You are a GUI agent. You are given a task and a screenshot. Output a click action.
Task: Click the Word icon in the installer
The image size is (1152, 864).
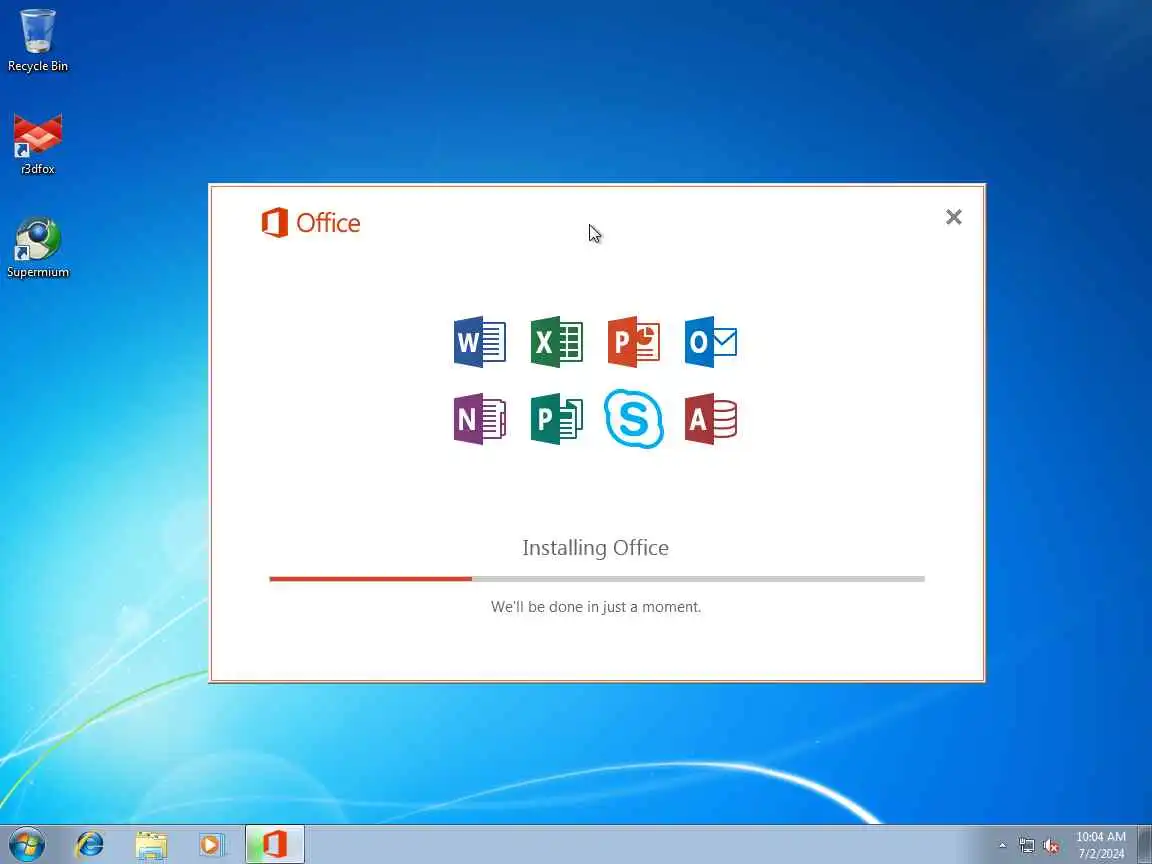[x=479, y=342]
